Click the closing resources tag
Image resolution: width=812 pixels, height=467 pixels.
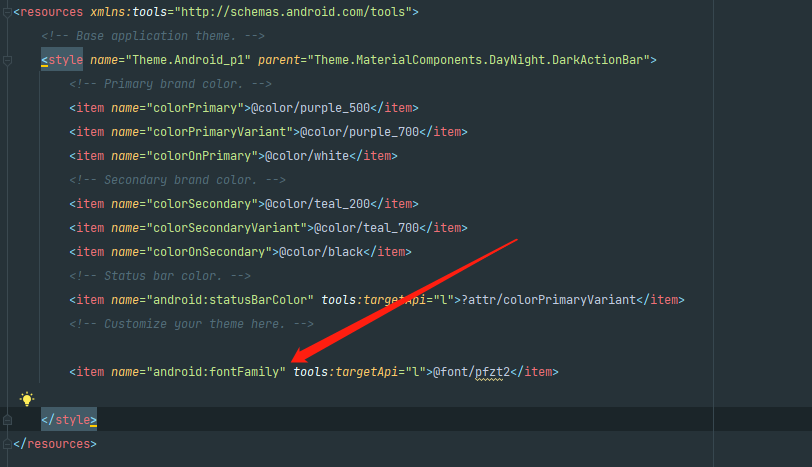pos(55,444)
